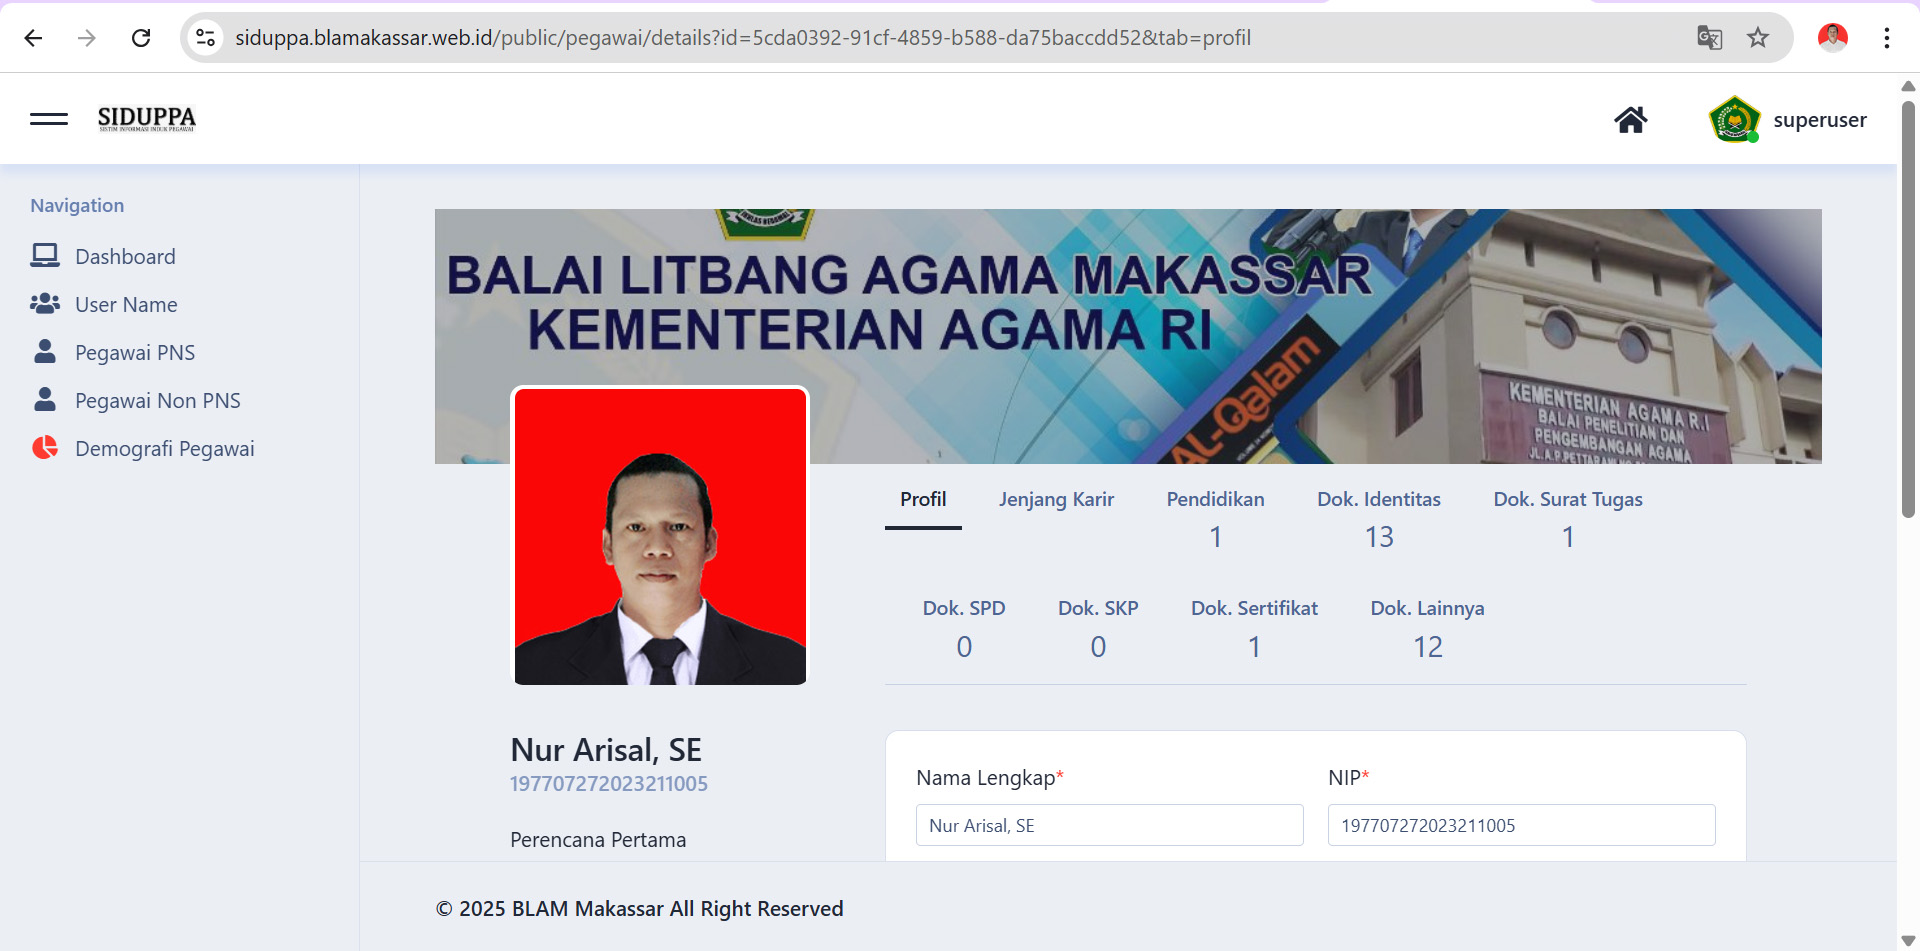Click the page vertical scrollbar thumb
Screen dimensions: 1920x951
click(1908, 308)
